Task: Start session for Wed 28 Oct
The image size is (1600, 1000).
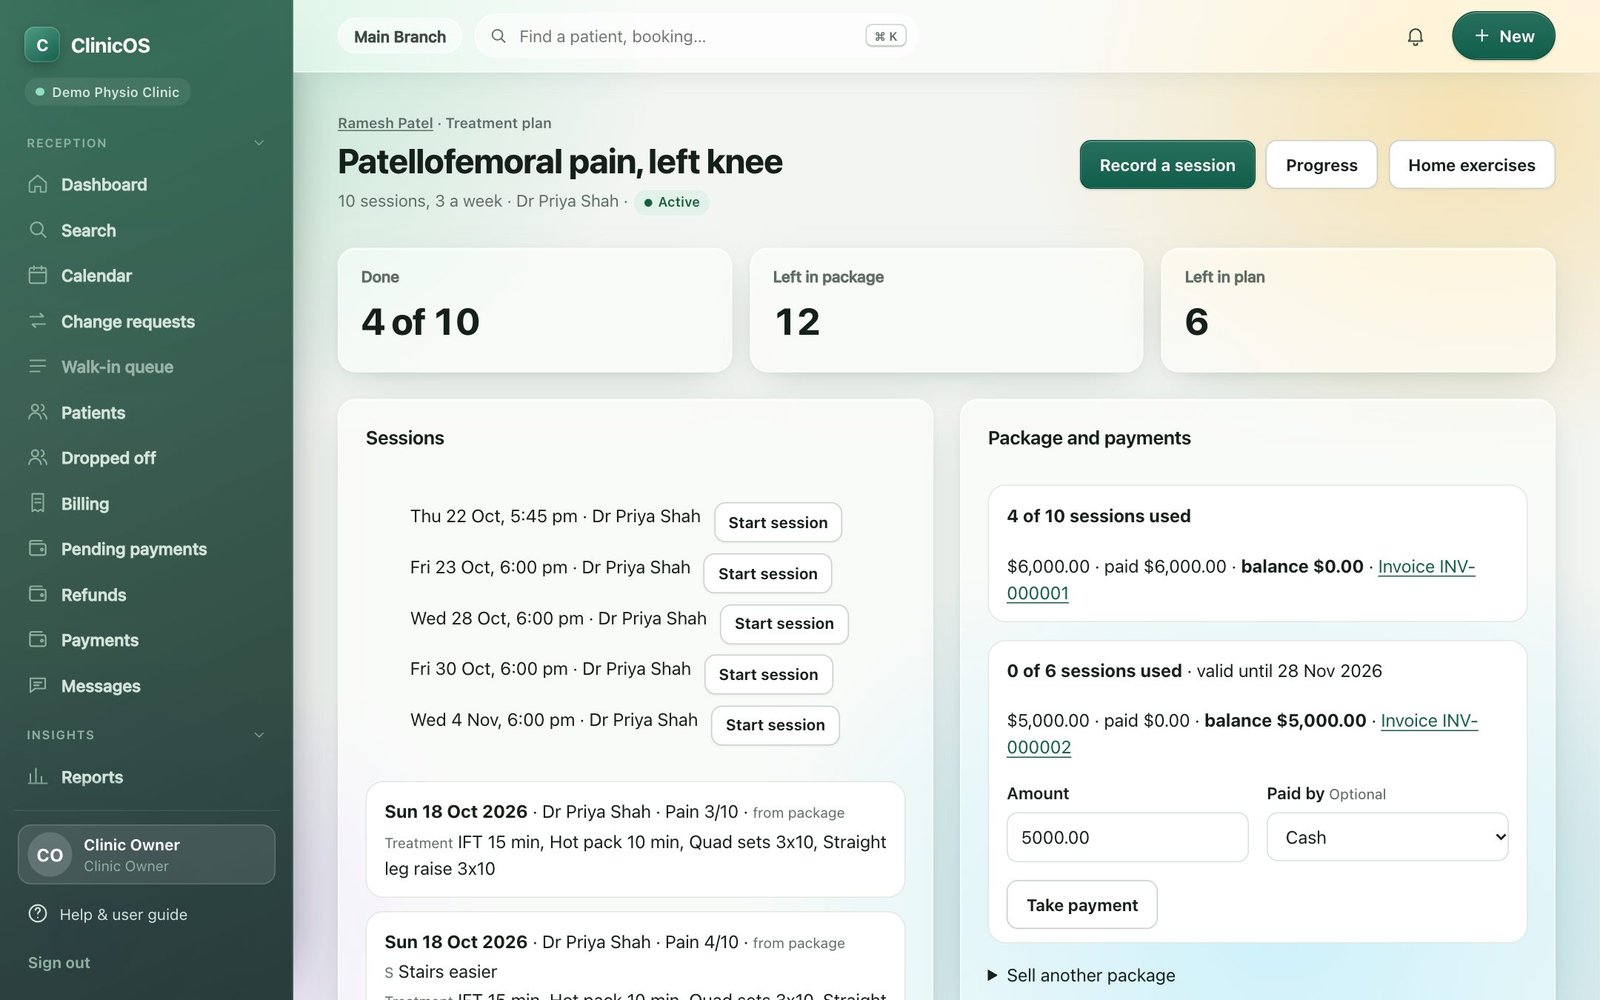Action: 784,623
